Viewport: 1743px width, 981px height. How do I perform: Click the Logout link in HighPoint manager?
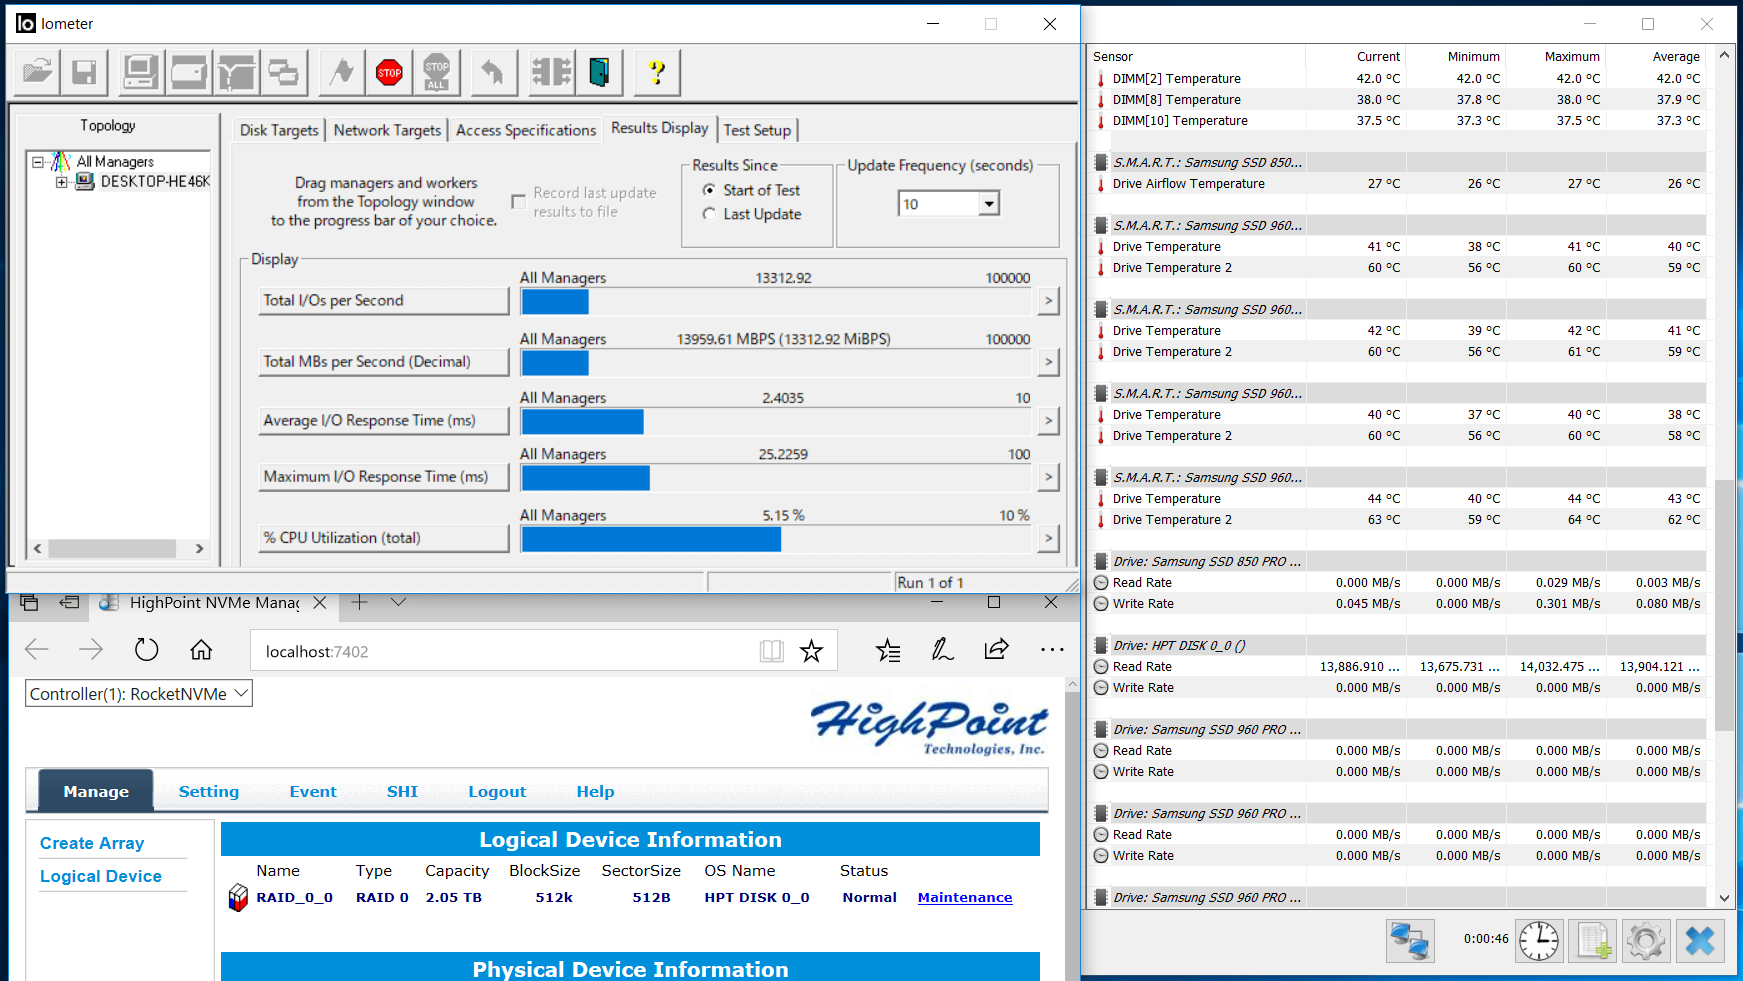497,791
